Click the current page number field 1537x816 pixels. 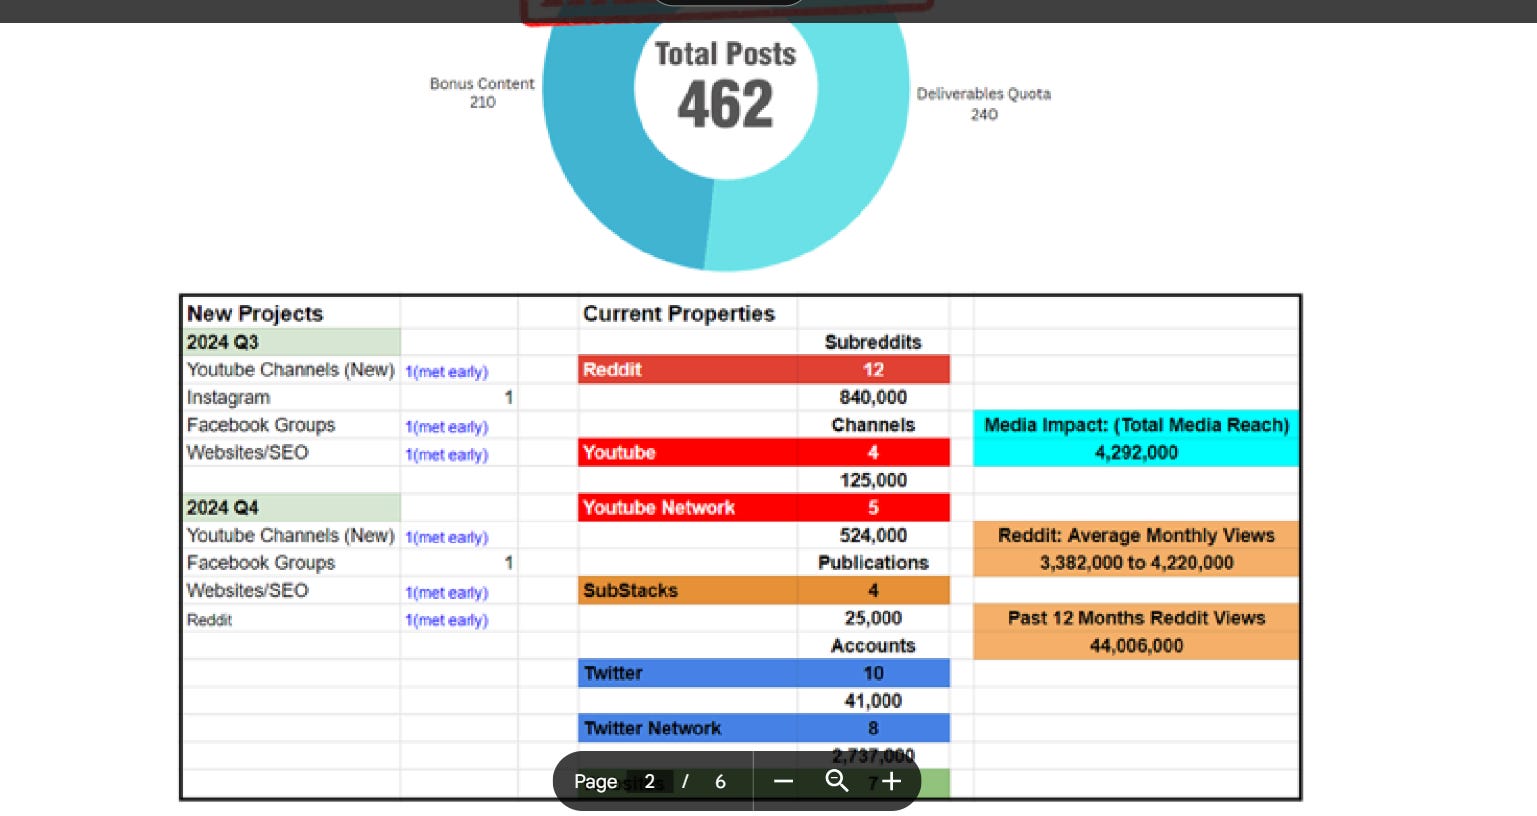coord(649,781)
